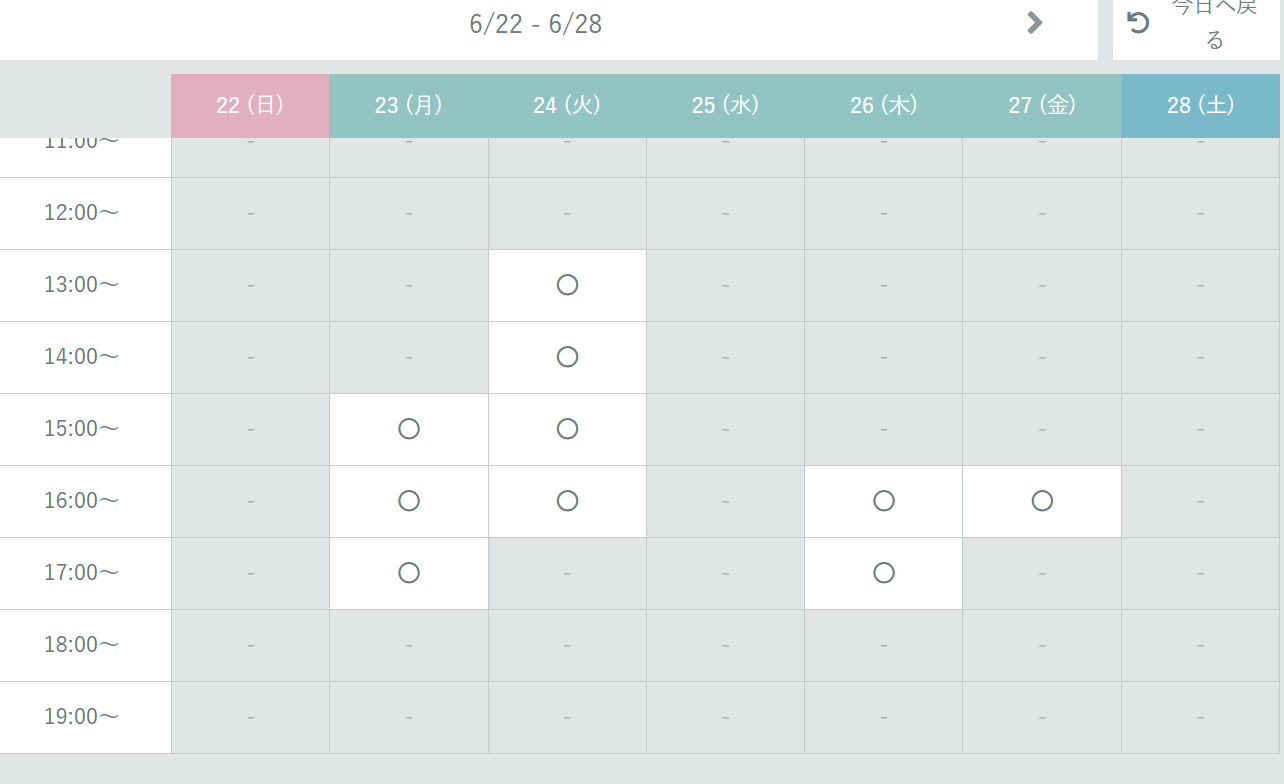The image size is (1284, 784).
Task: Click the 6/22 - 6/28 date range label
Action: click(535, 24)
